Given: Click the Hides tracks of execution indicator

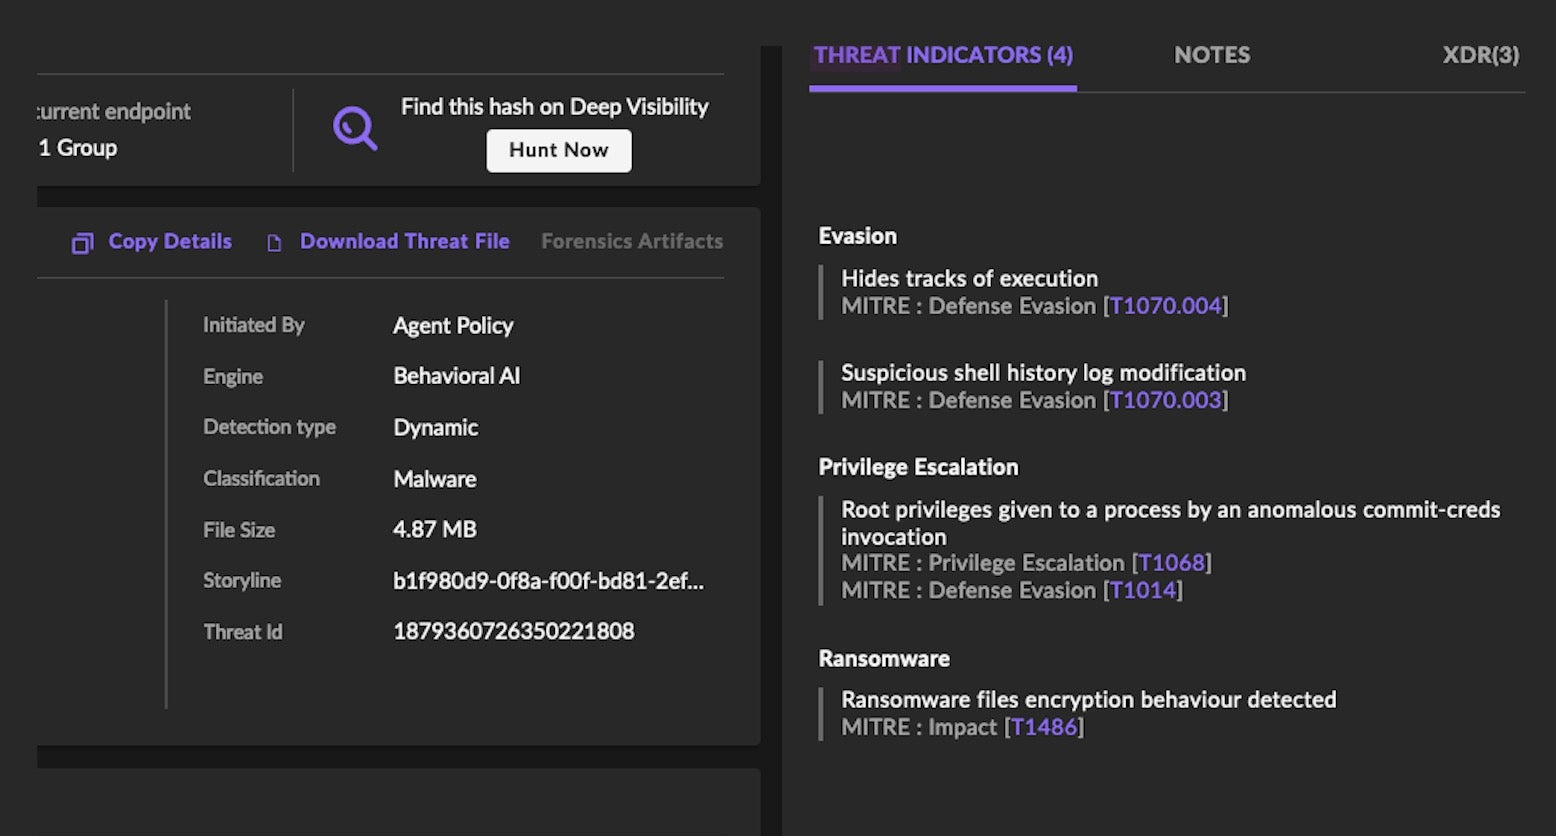Looking at the screenshot, I should 969,278.
